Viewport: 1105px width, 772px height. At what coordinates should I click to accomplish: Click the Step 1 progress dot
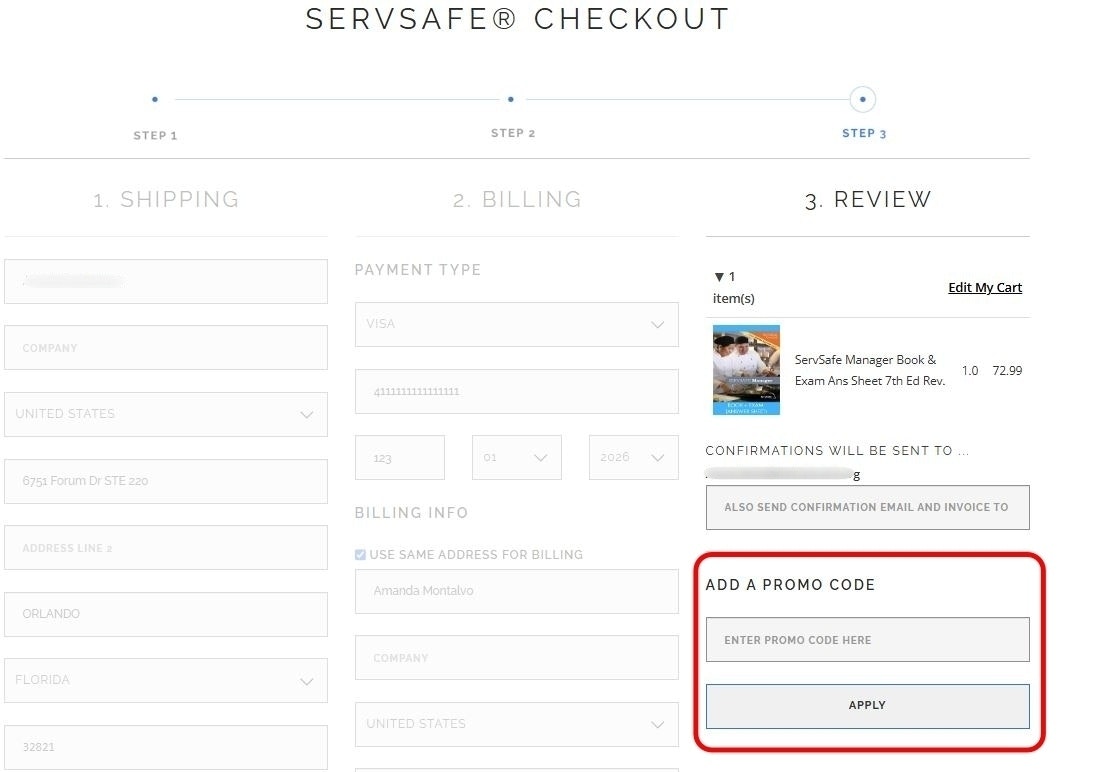click(155, 100)
